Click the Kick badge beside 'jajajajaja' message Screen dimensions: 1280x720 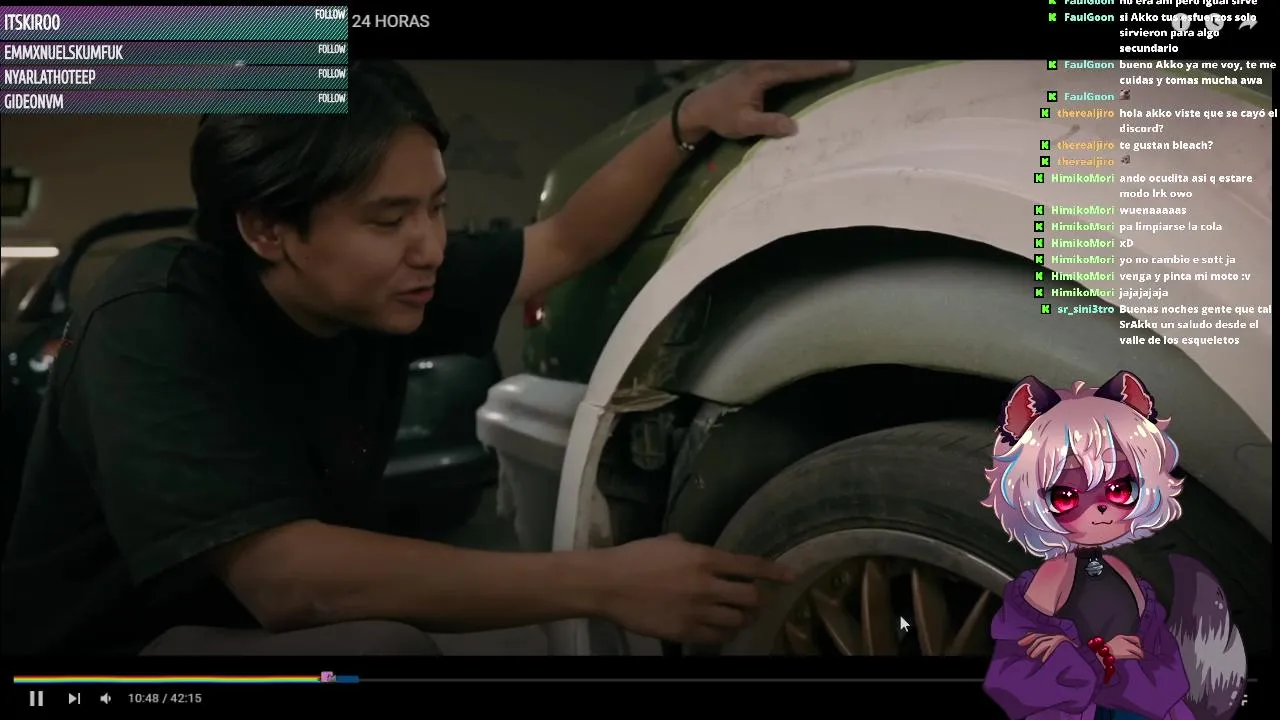click(1039, 293)
